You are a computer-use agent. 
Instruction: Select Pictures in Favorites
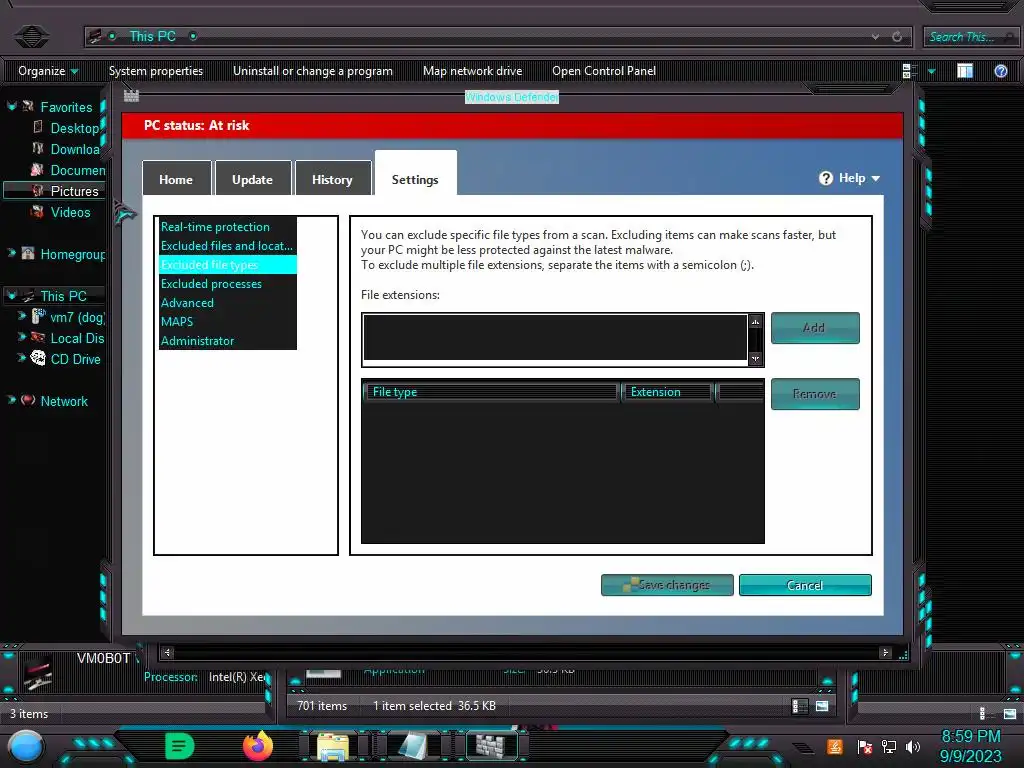74,191
